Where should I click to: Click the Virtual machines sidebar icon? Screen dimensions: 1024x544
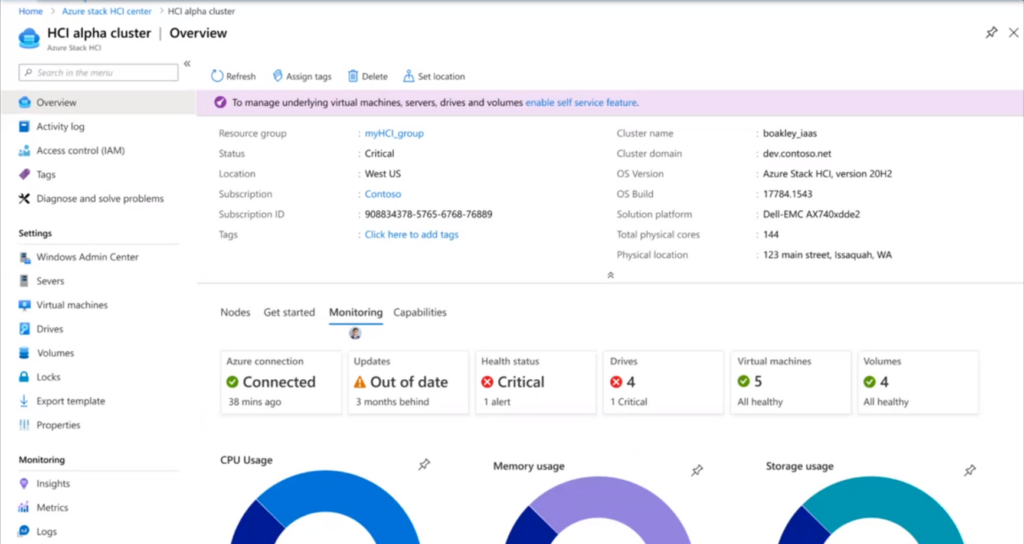click(x=25, y=305)
